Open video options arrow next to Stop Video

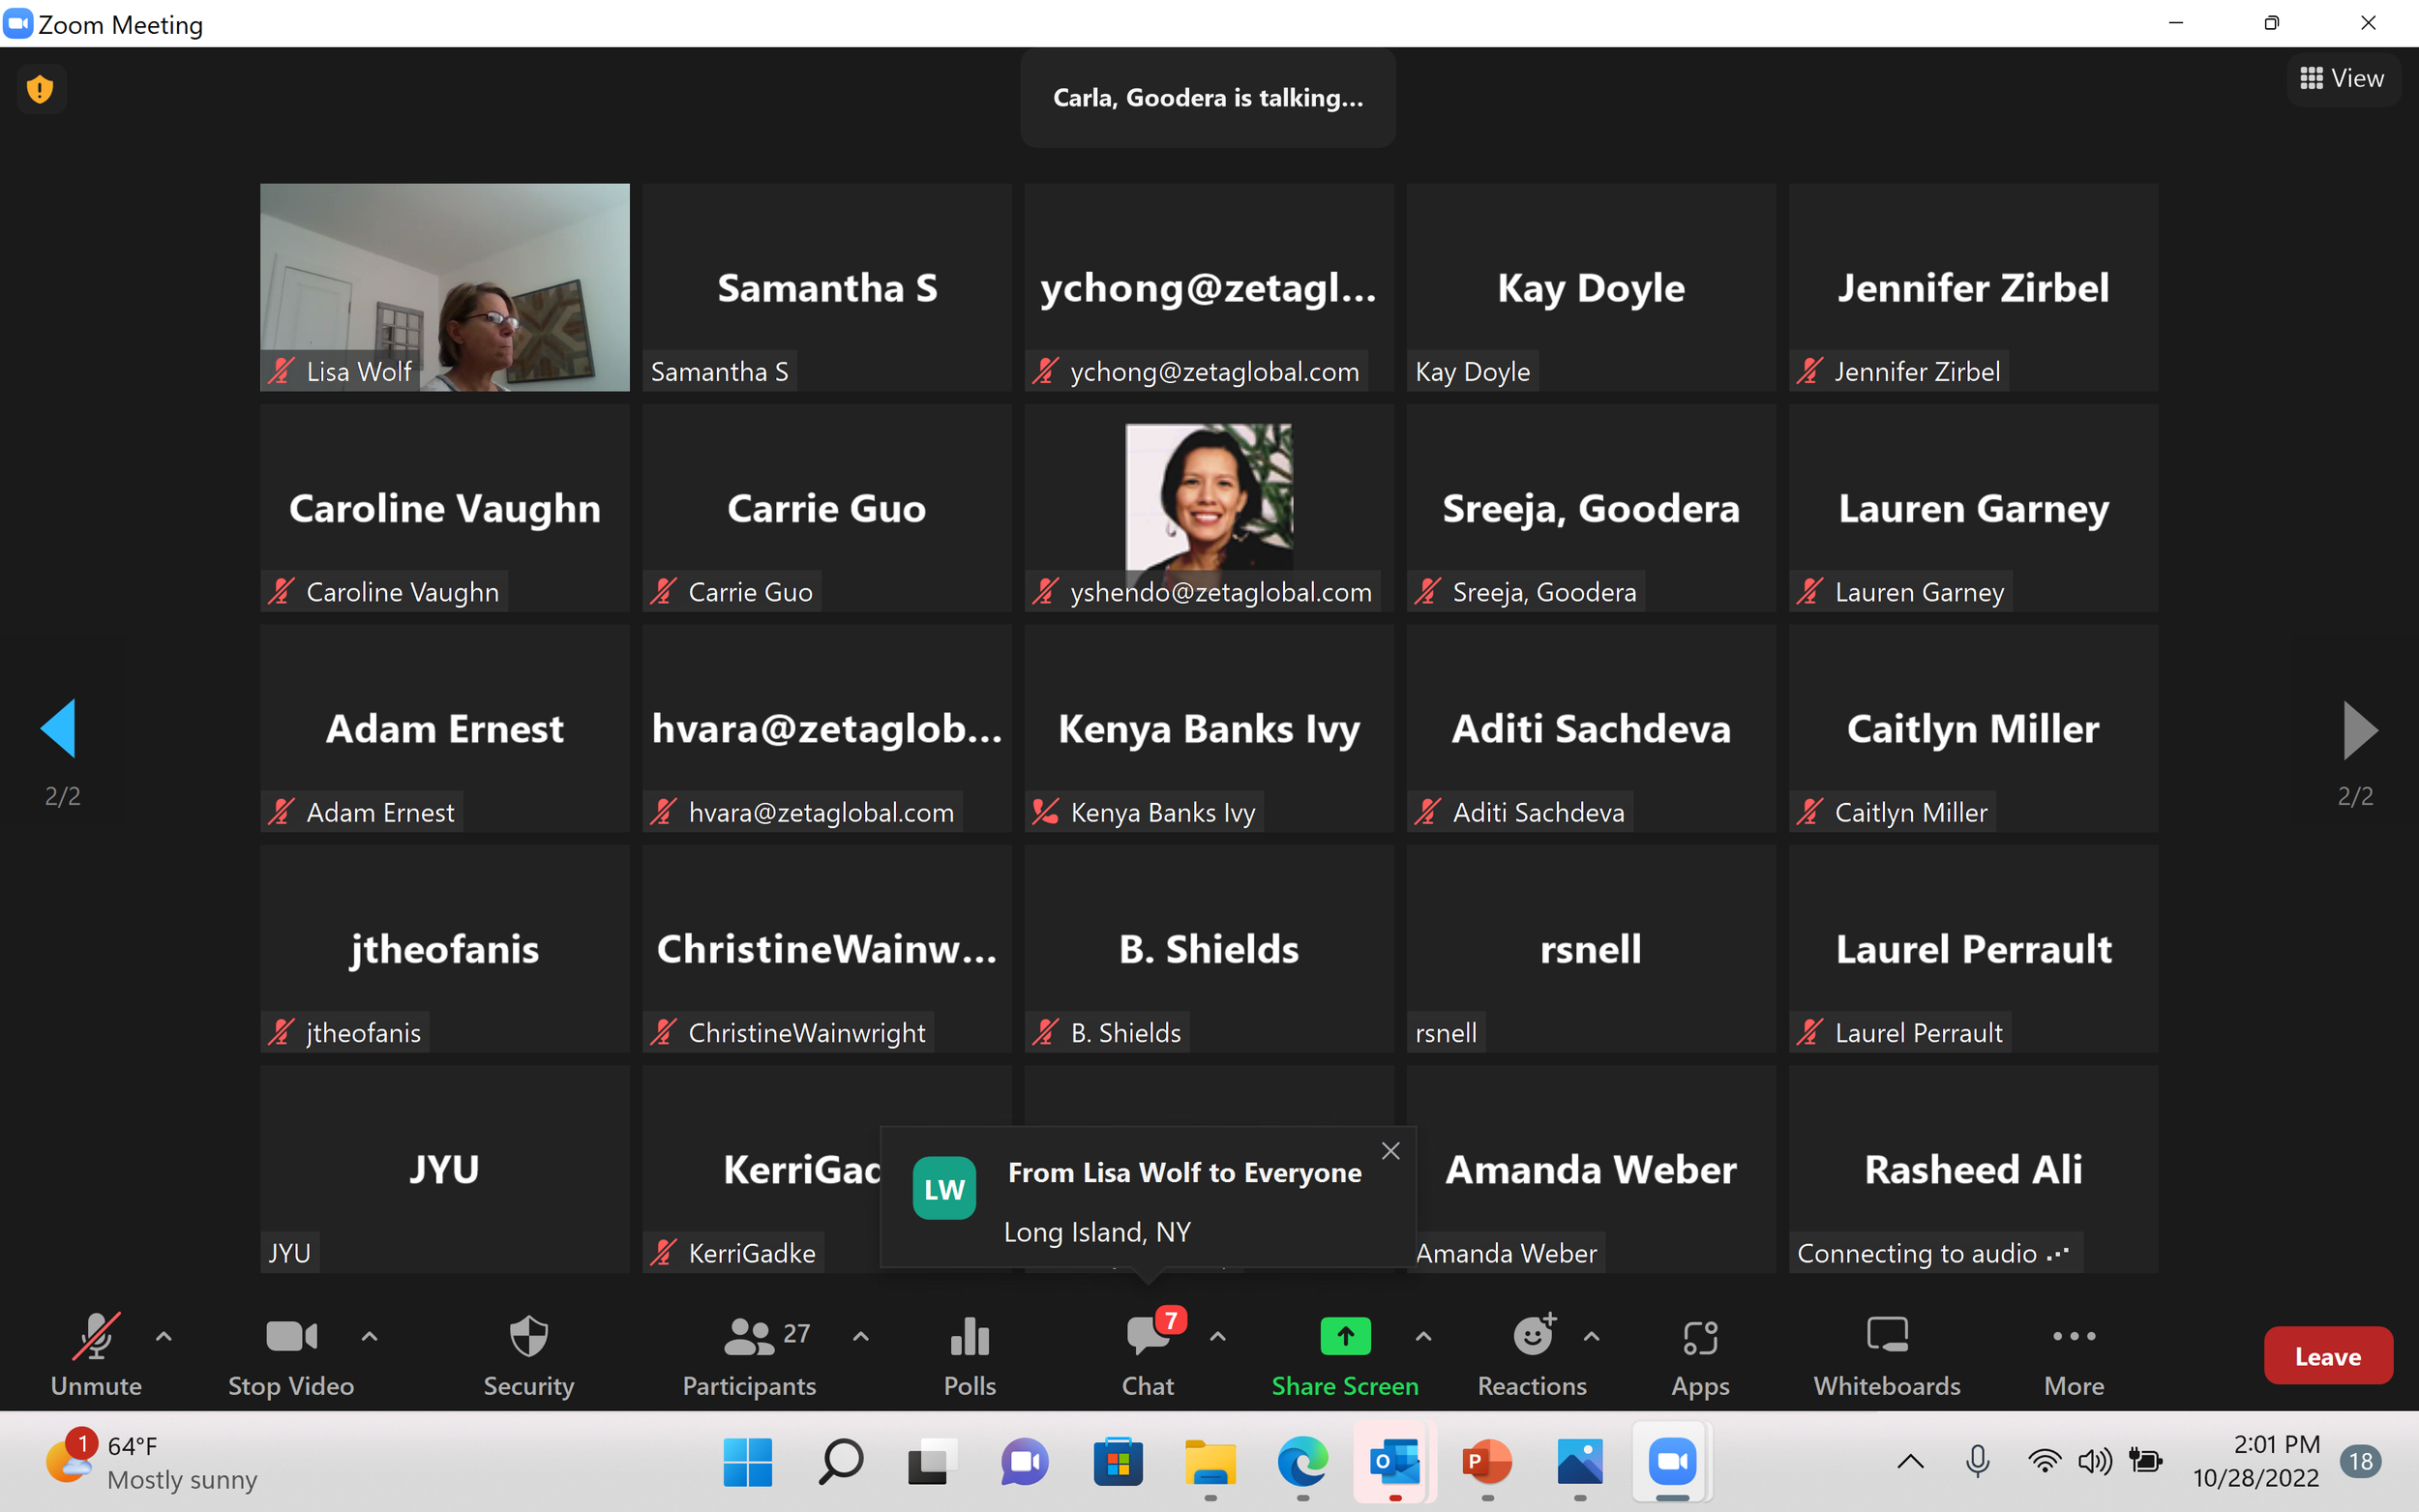369,1336
